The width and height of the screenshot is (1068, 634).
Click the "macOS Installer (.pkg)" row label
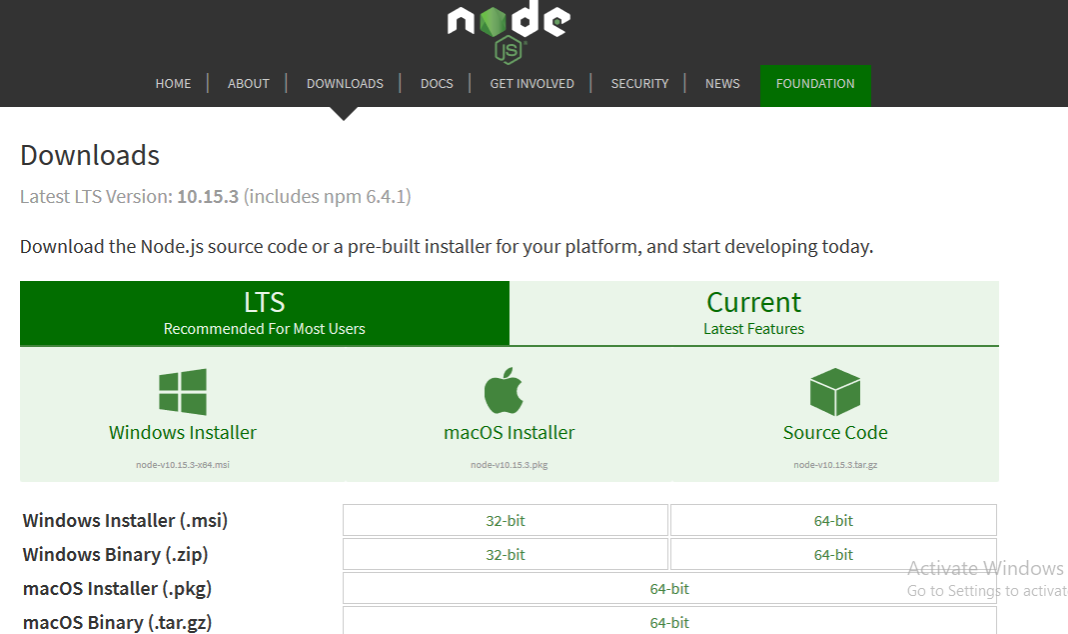click(x=117, y=588)
